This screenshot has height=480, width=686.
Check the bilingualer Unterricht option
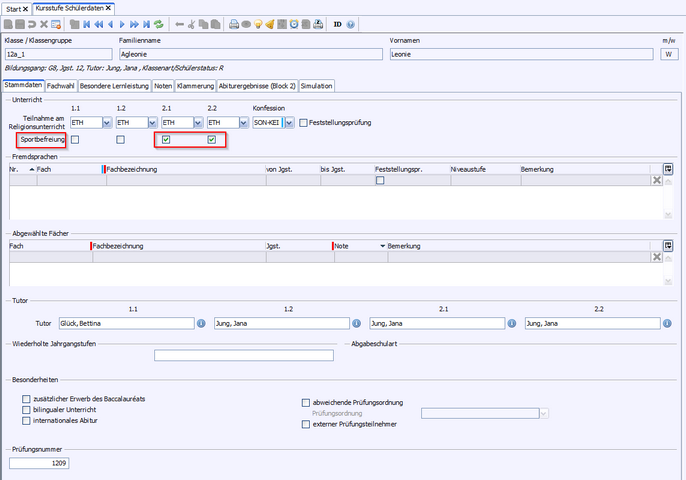point(27,409)
